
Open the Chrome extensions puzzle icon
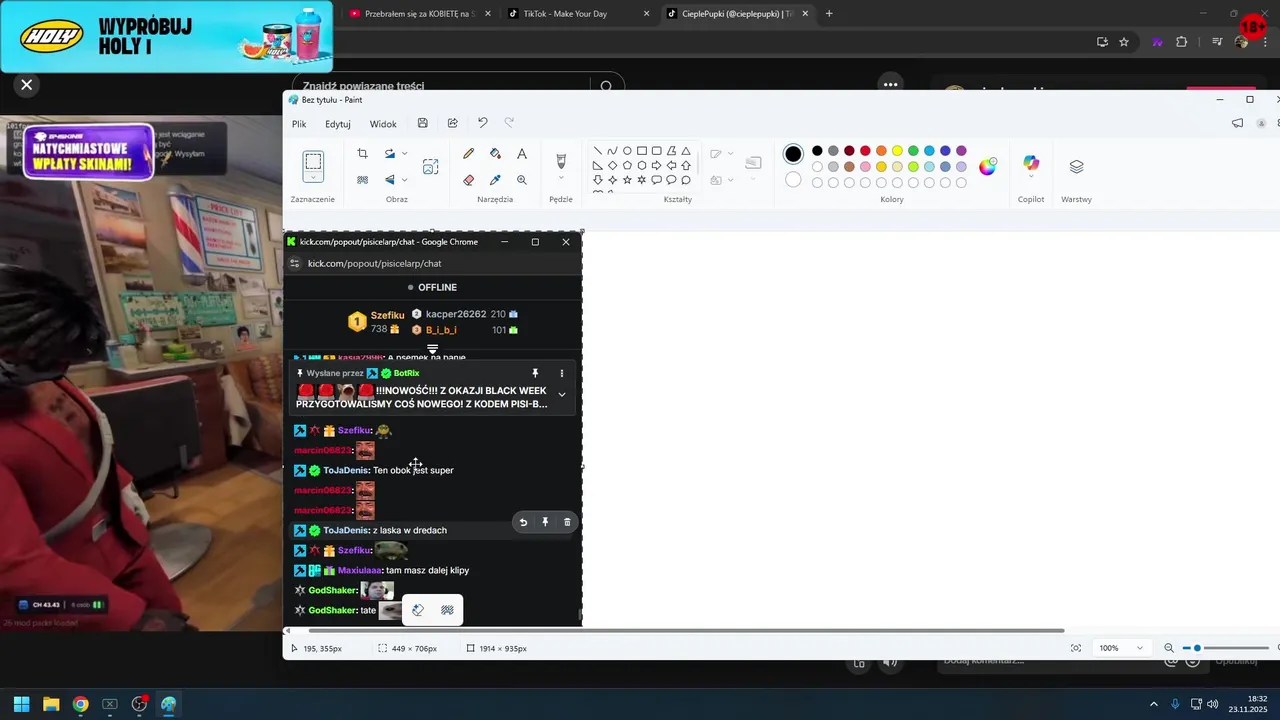click(x=1182, y=42)
